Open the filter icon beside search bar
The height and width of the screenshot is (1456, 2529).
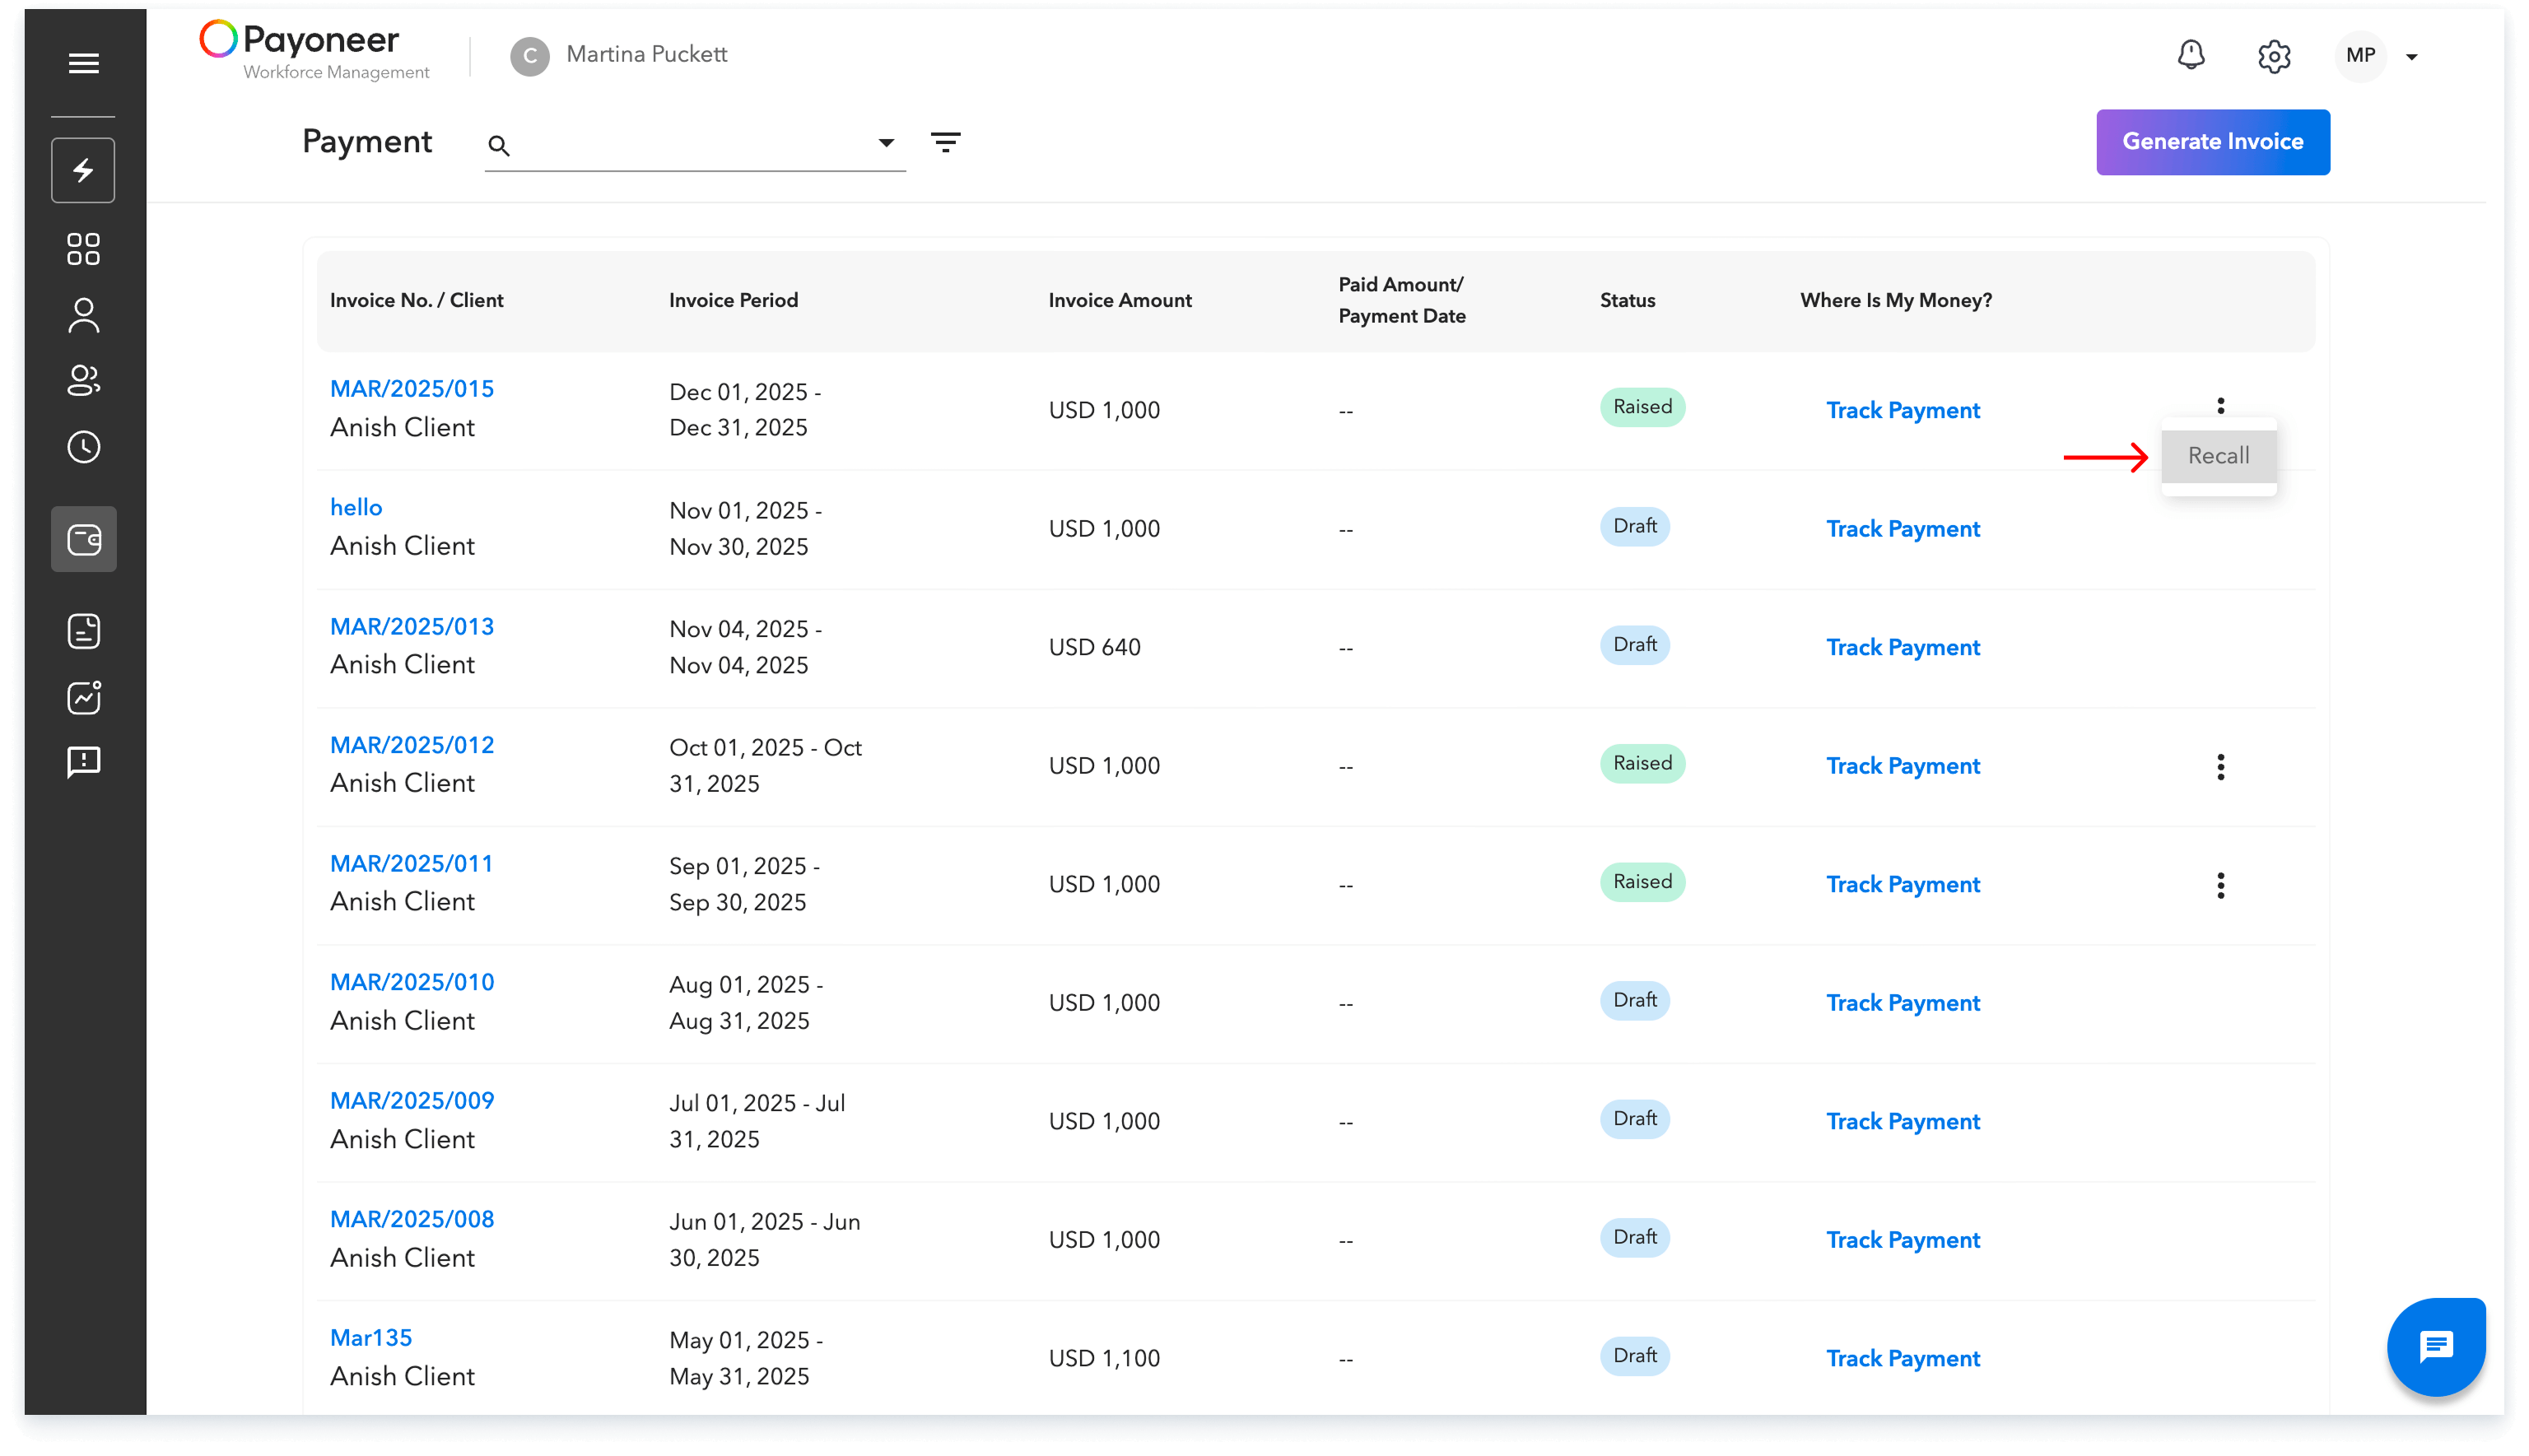946,142
